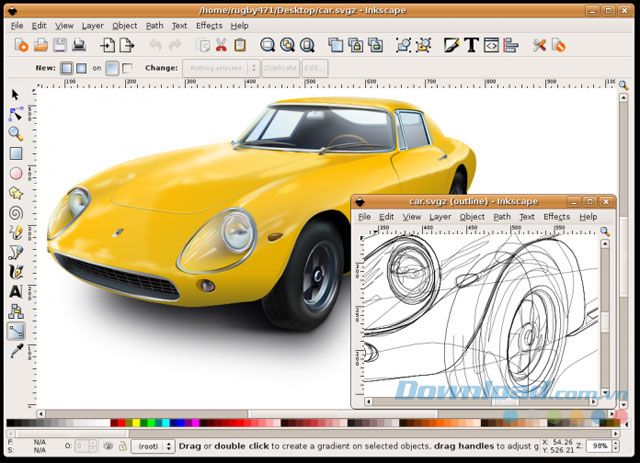640x463 pixels.
Task: Pick the magenta palette swatch
Action: (x=196, y=423)
